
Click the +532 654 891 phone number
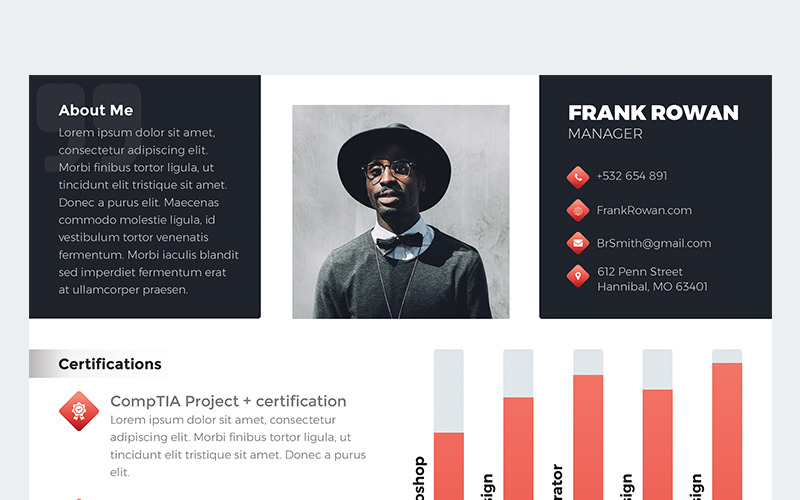pyautogui.click(x=631, y=176)
